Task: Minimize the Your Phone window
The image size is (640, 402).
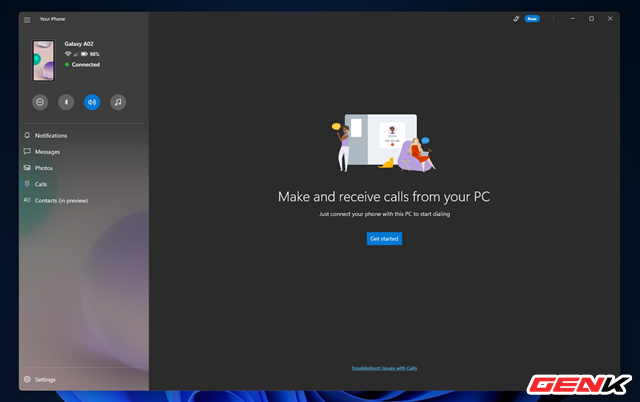Action: 573,19
